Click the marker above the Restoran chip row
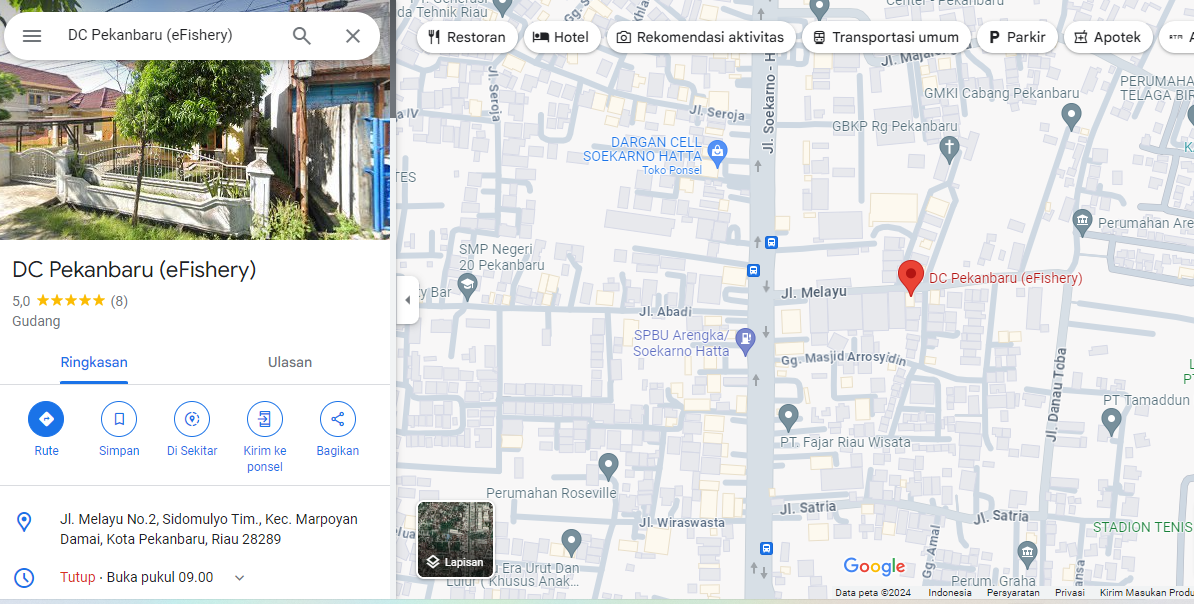The height and width of the screenshot is (604, 1194). (x=502, y=8)
